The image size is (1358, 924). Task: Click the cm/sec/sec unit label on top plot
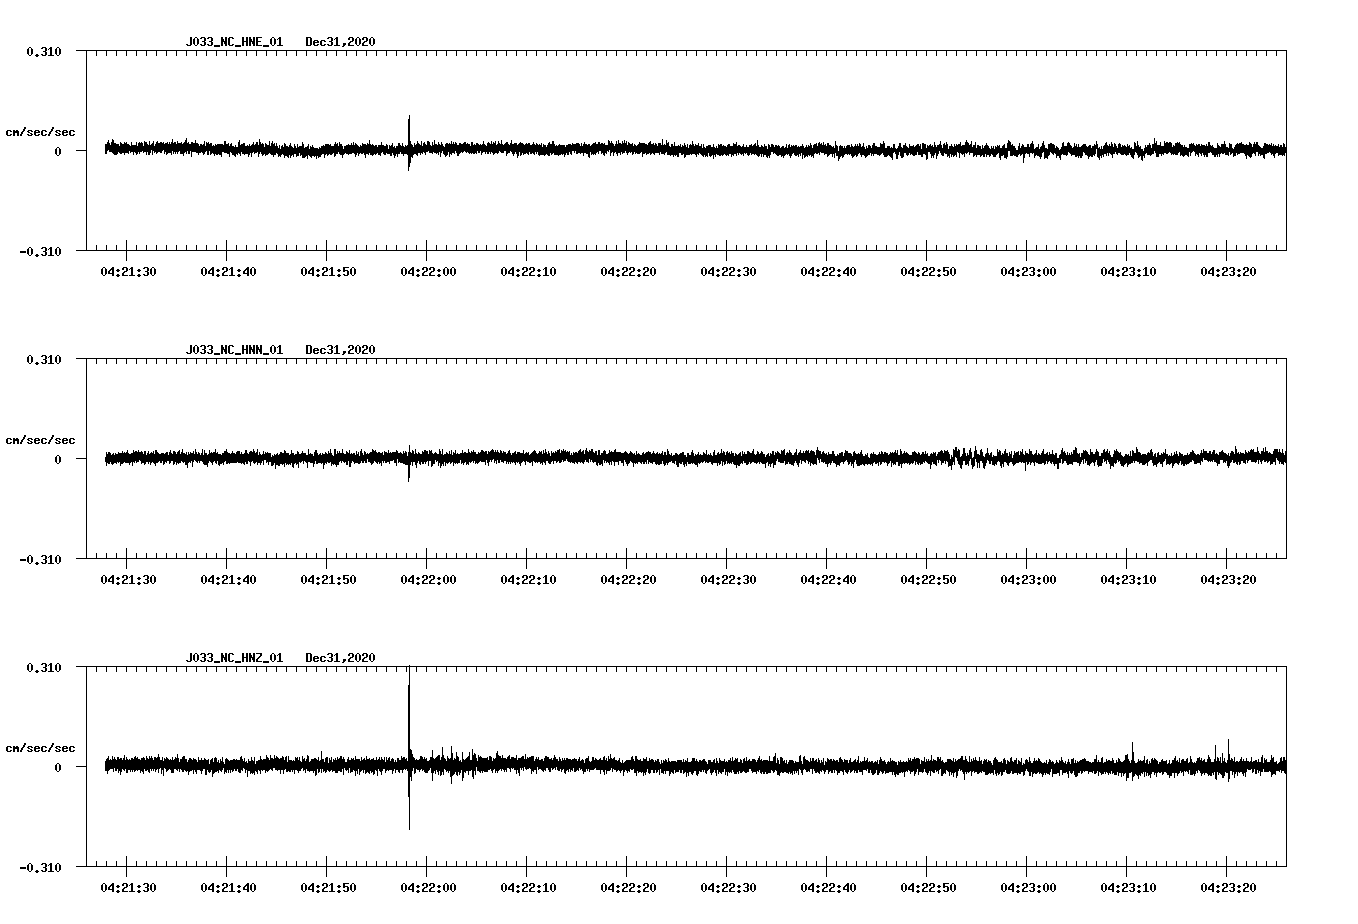point(41,131)
